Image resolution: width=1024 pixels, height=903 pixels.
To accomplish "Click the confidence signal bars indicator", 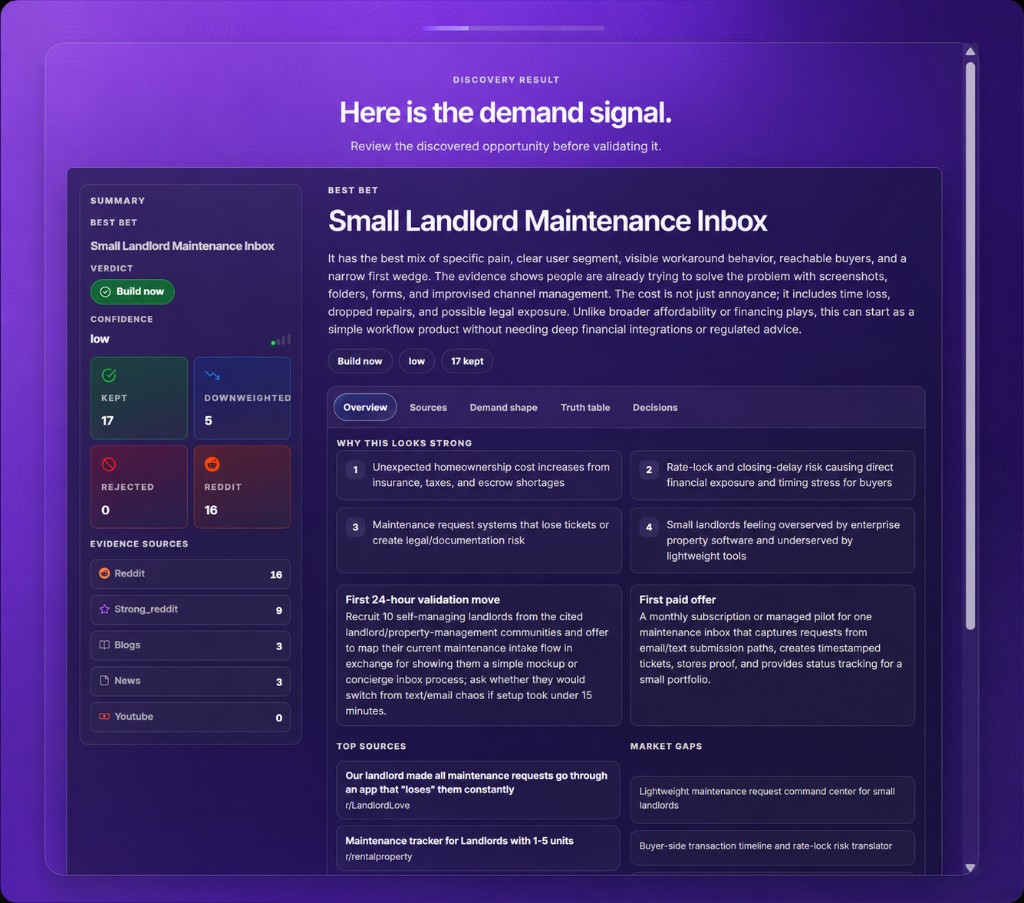I will click(281, 340).
